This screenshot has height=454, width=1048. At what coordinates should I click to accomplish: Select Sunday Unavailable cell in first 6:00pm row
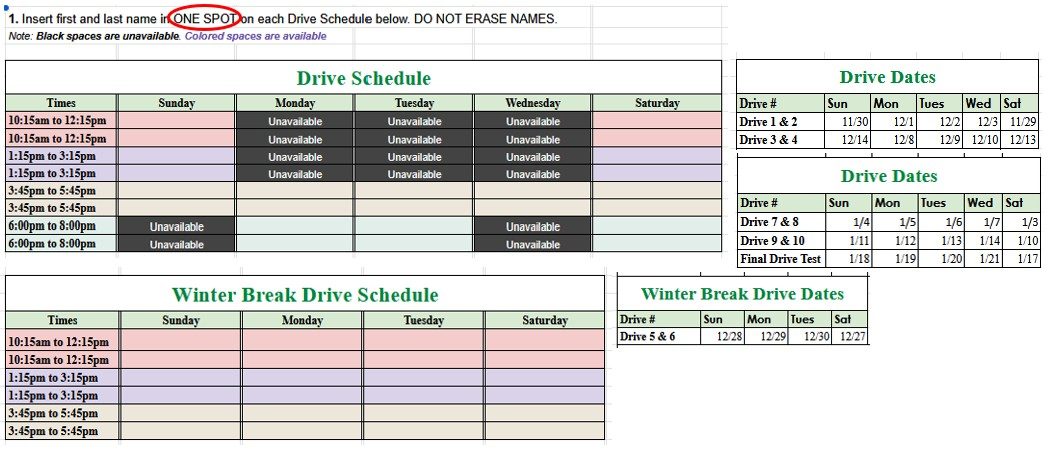pos(176,227)
